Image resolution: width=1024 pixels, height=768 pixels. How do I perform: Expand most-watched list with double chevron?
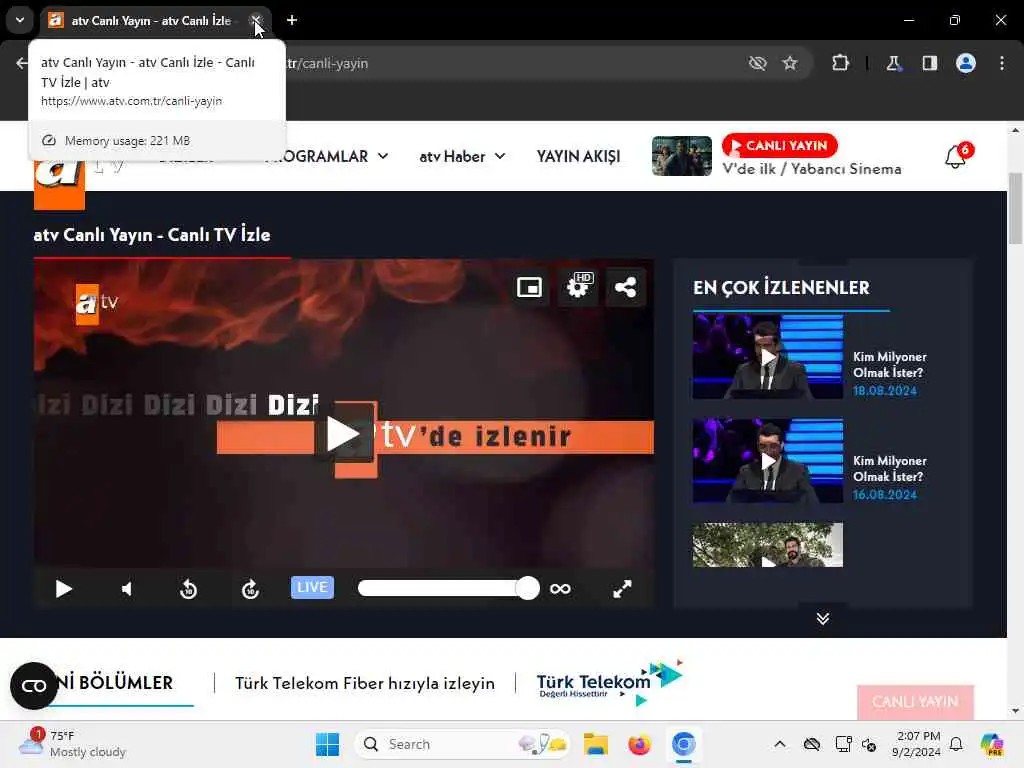click(x=823, y=618)
